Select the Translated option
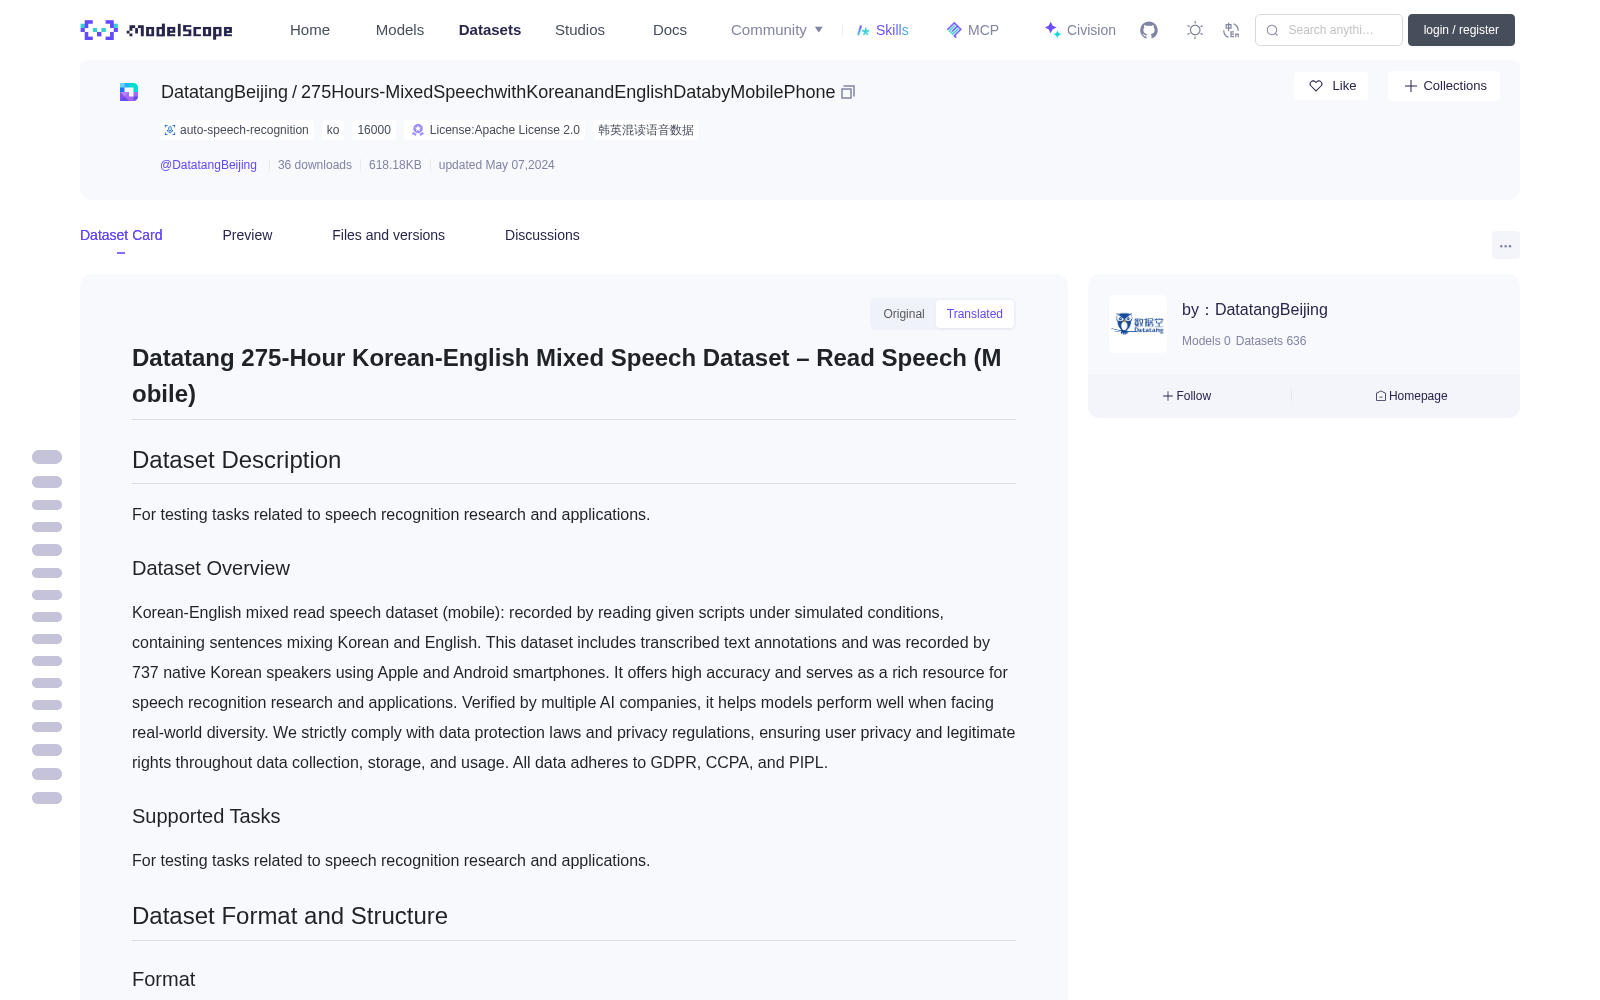This screenshot has height=1000, width=1600. 975,314
